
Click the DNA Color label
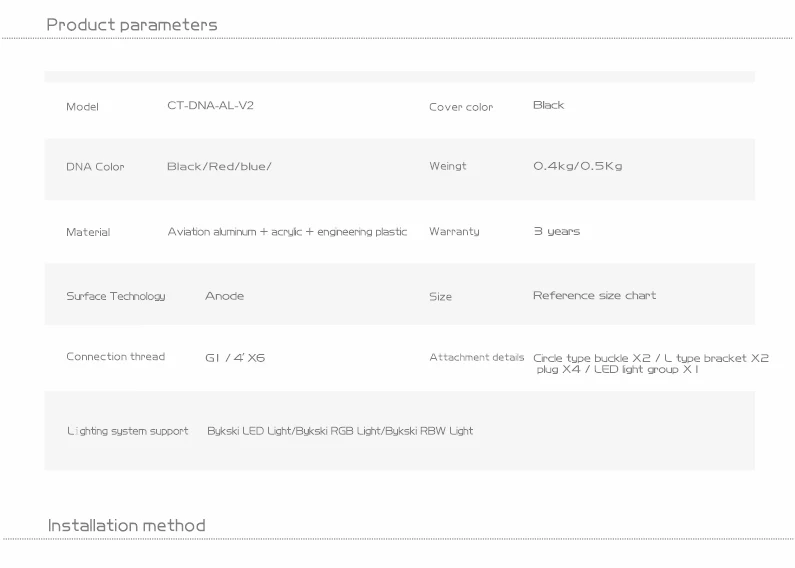coord(95,167)
